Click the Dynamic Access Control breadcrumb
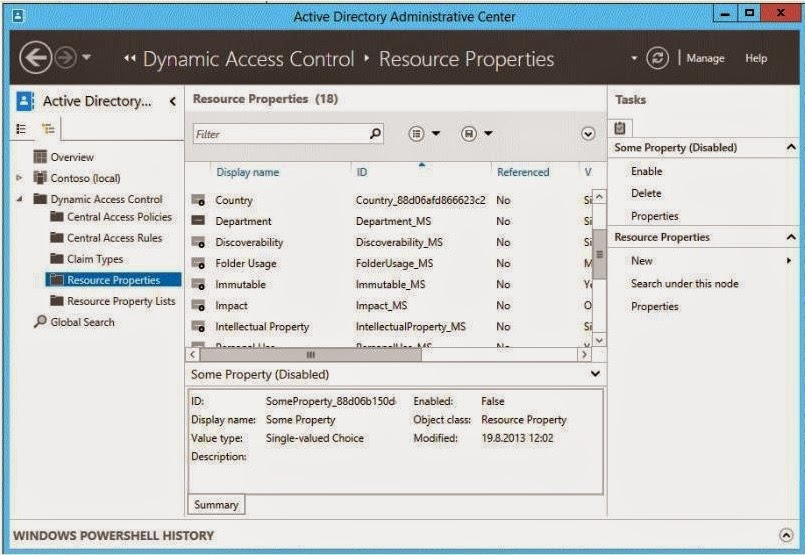Screen dimensions: 805x555 (x=248, y=59)
